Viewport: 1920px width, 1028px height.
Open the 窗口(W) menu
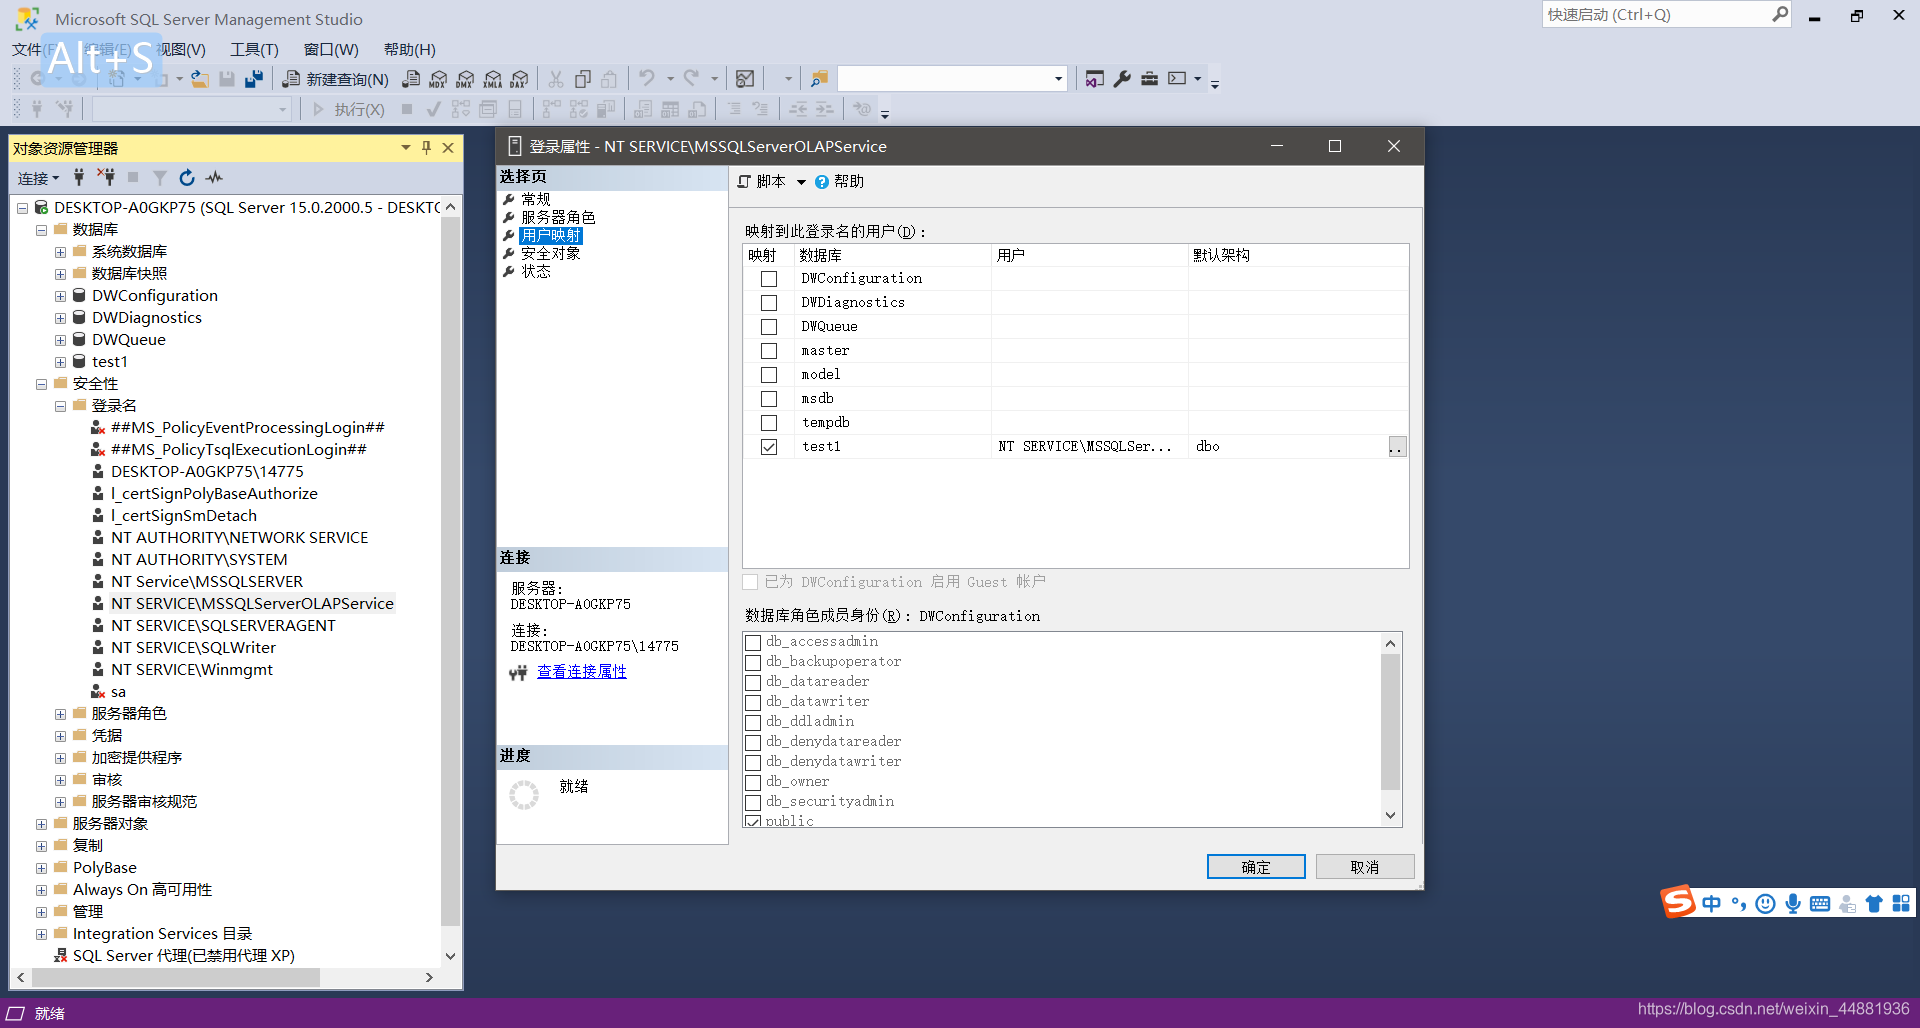point(331,50)
